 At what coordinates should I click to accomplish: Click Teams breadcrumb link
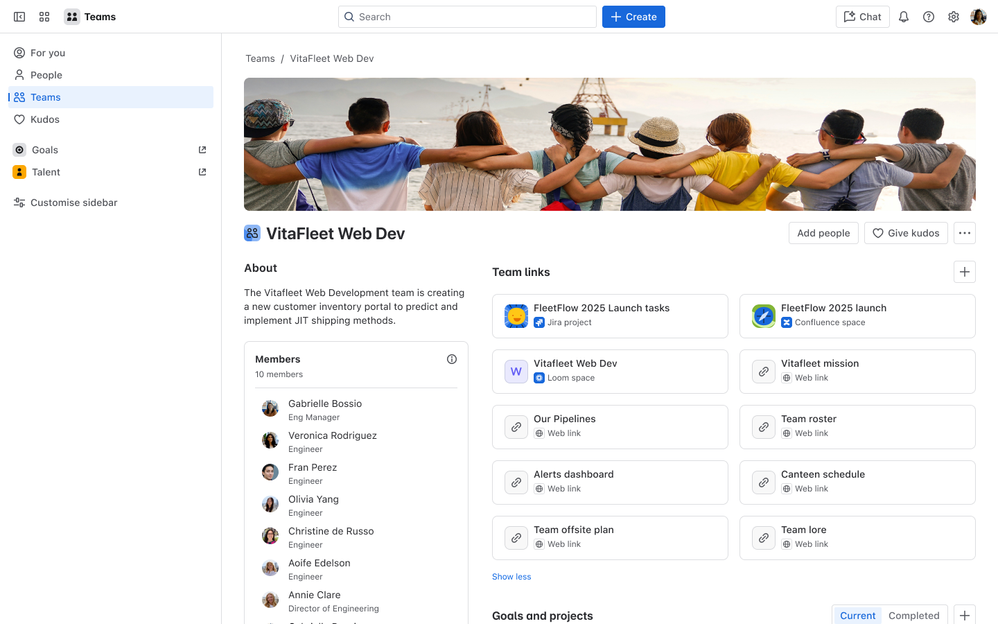click(x=260, y=59)
